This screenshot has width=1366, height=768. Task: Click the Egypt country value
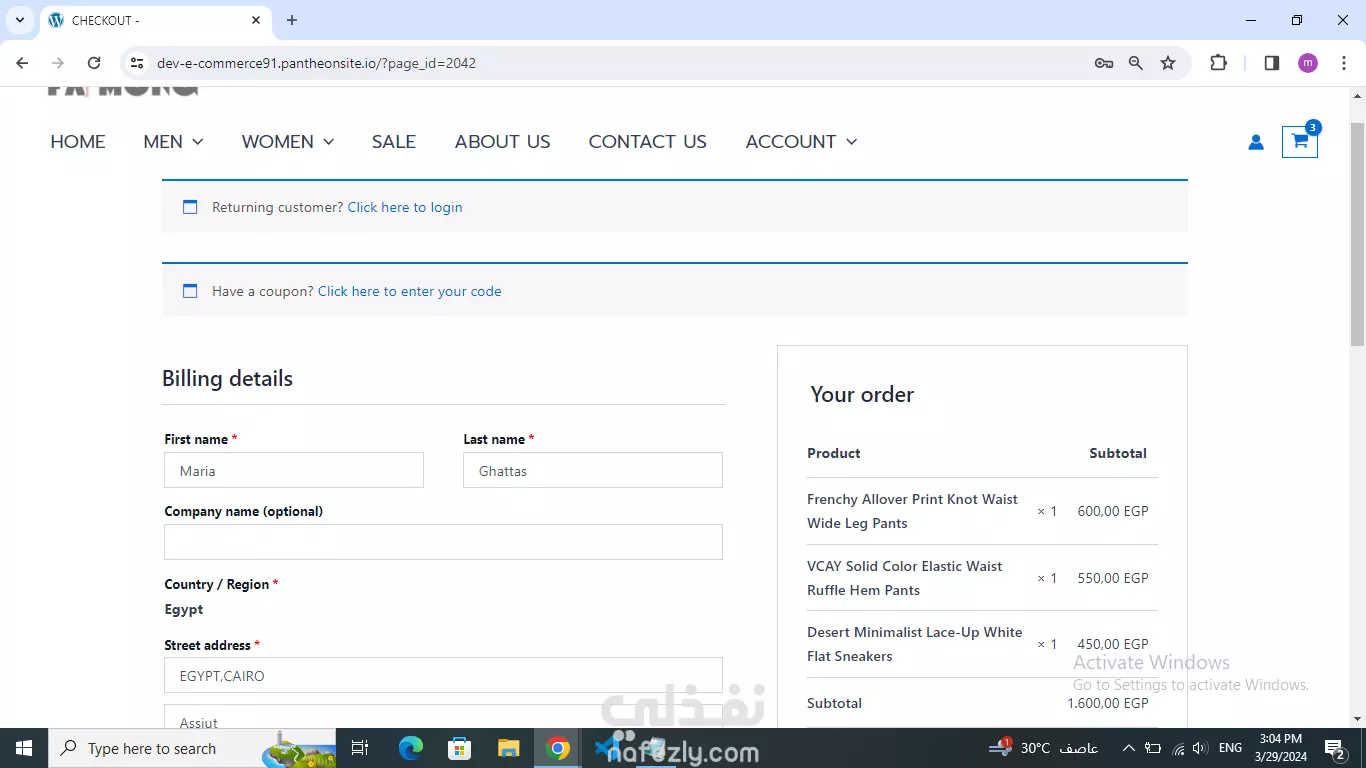pyautogui.click(x=184, y=609)
